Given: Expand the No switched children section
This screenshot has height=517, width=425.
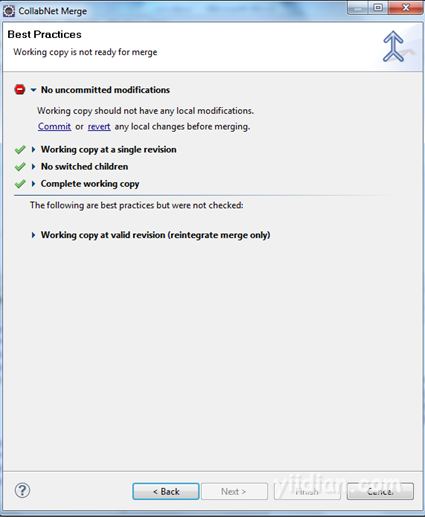Looking at the screenshot, I should tap(33, 167).
